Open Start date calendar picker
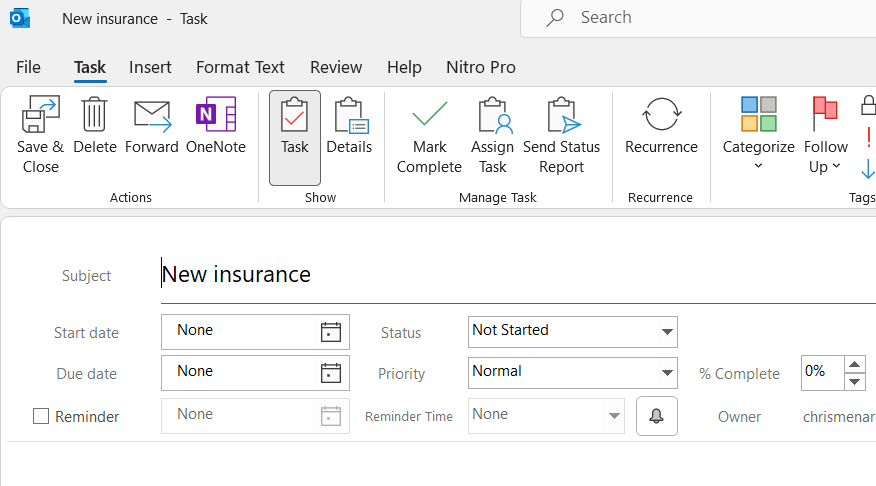 point(331,332)
